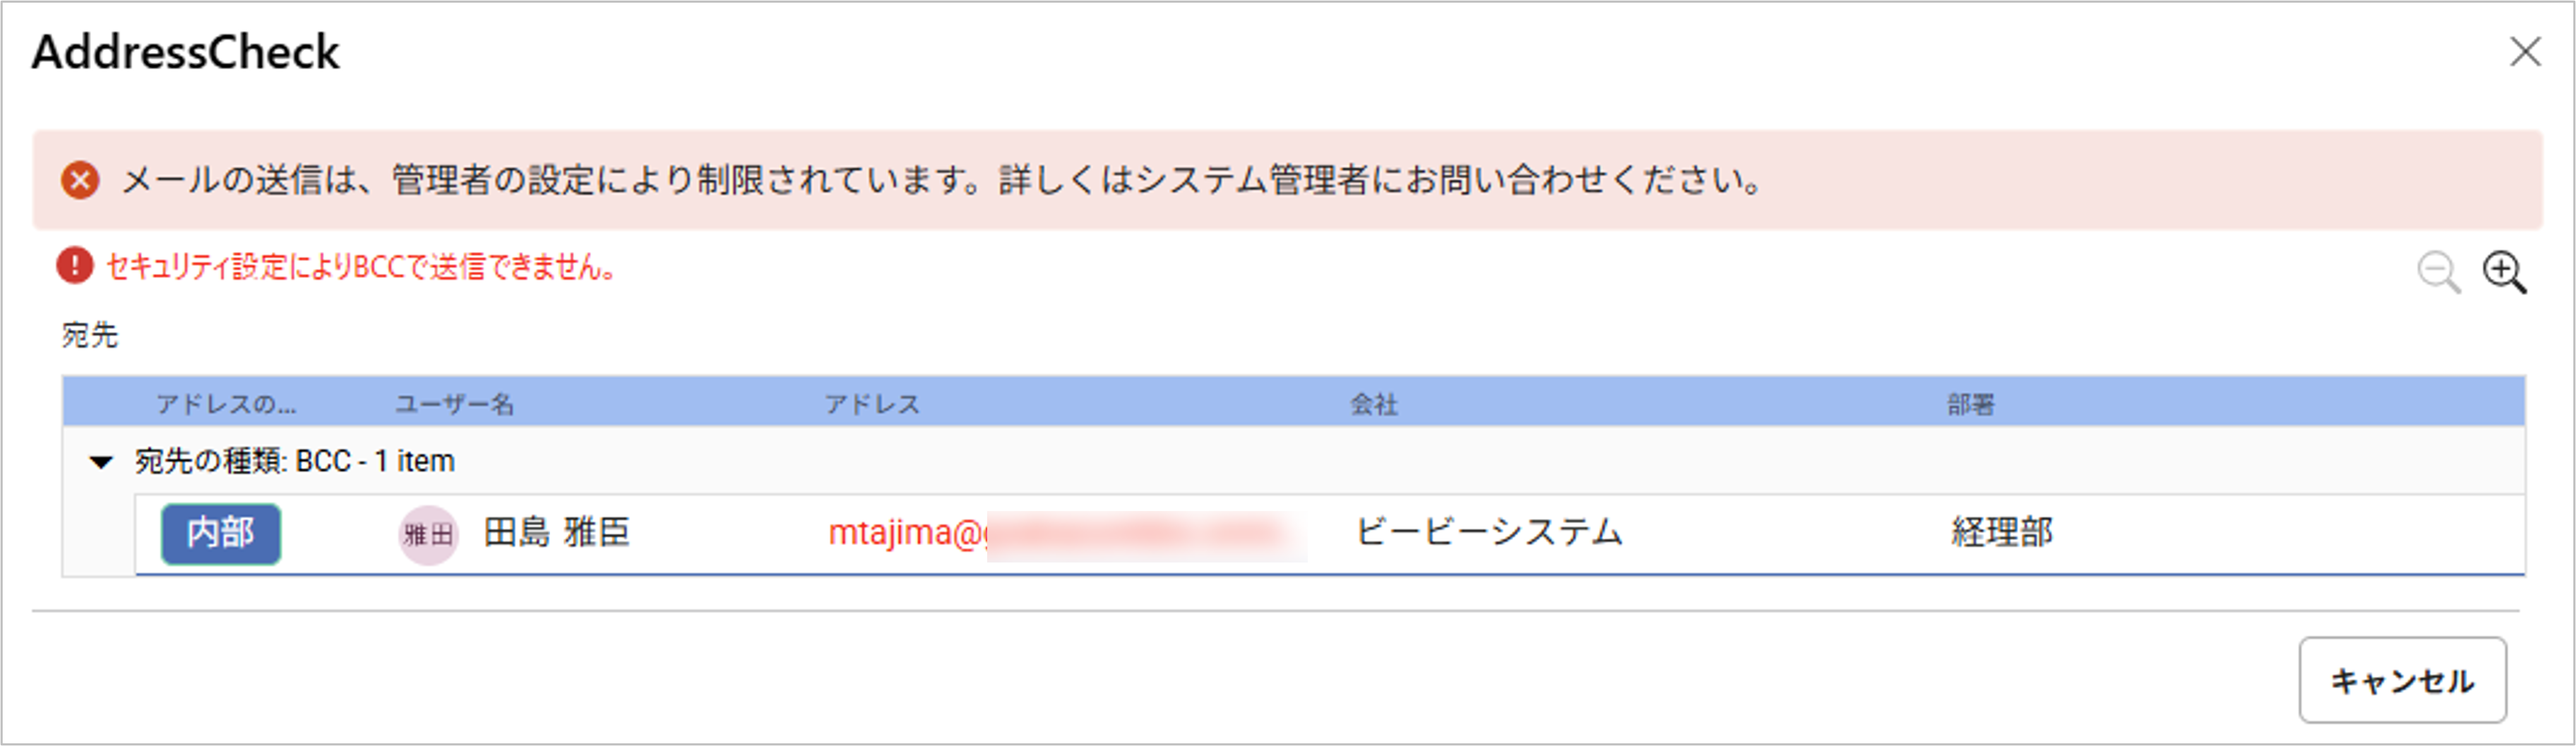
Task: Sort by the ユーザー名 column header
Action: 455,404
